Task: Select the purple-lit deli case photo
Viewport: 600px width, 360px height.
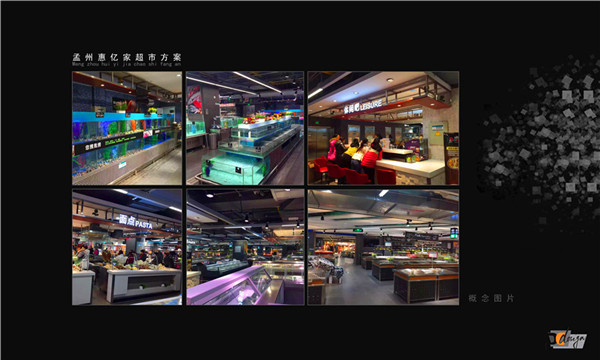Action: click(245, 247)
